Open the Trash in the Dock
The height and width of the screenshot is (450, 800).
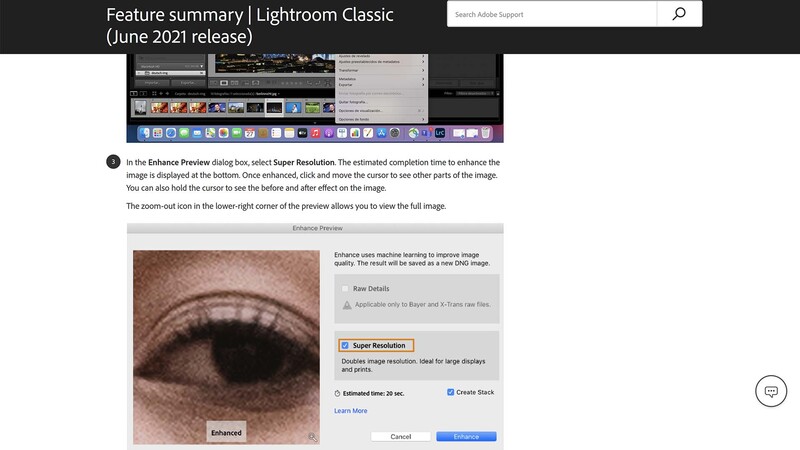486,133
